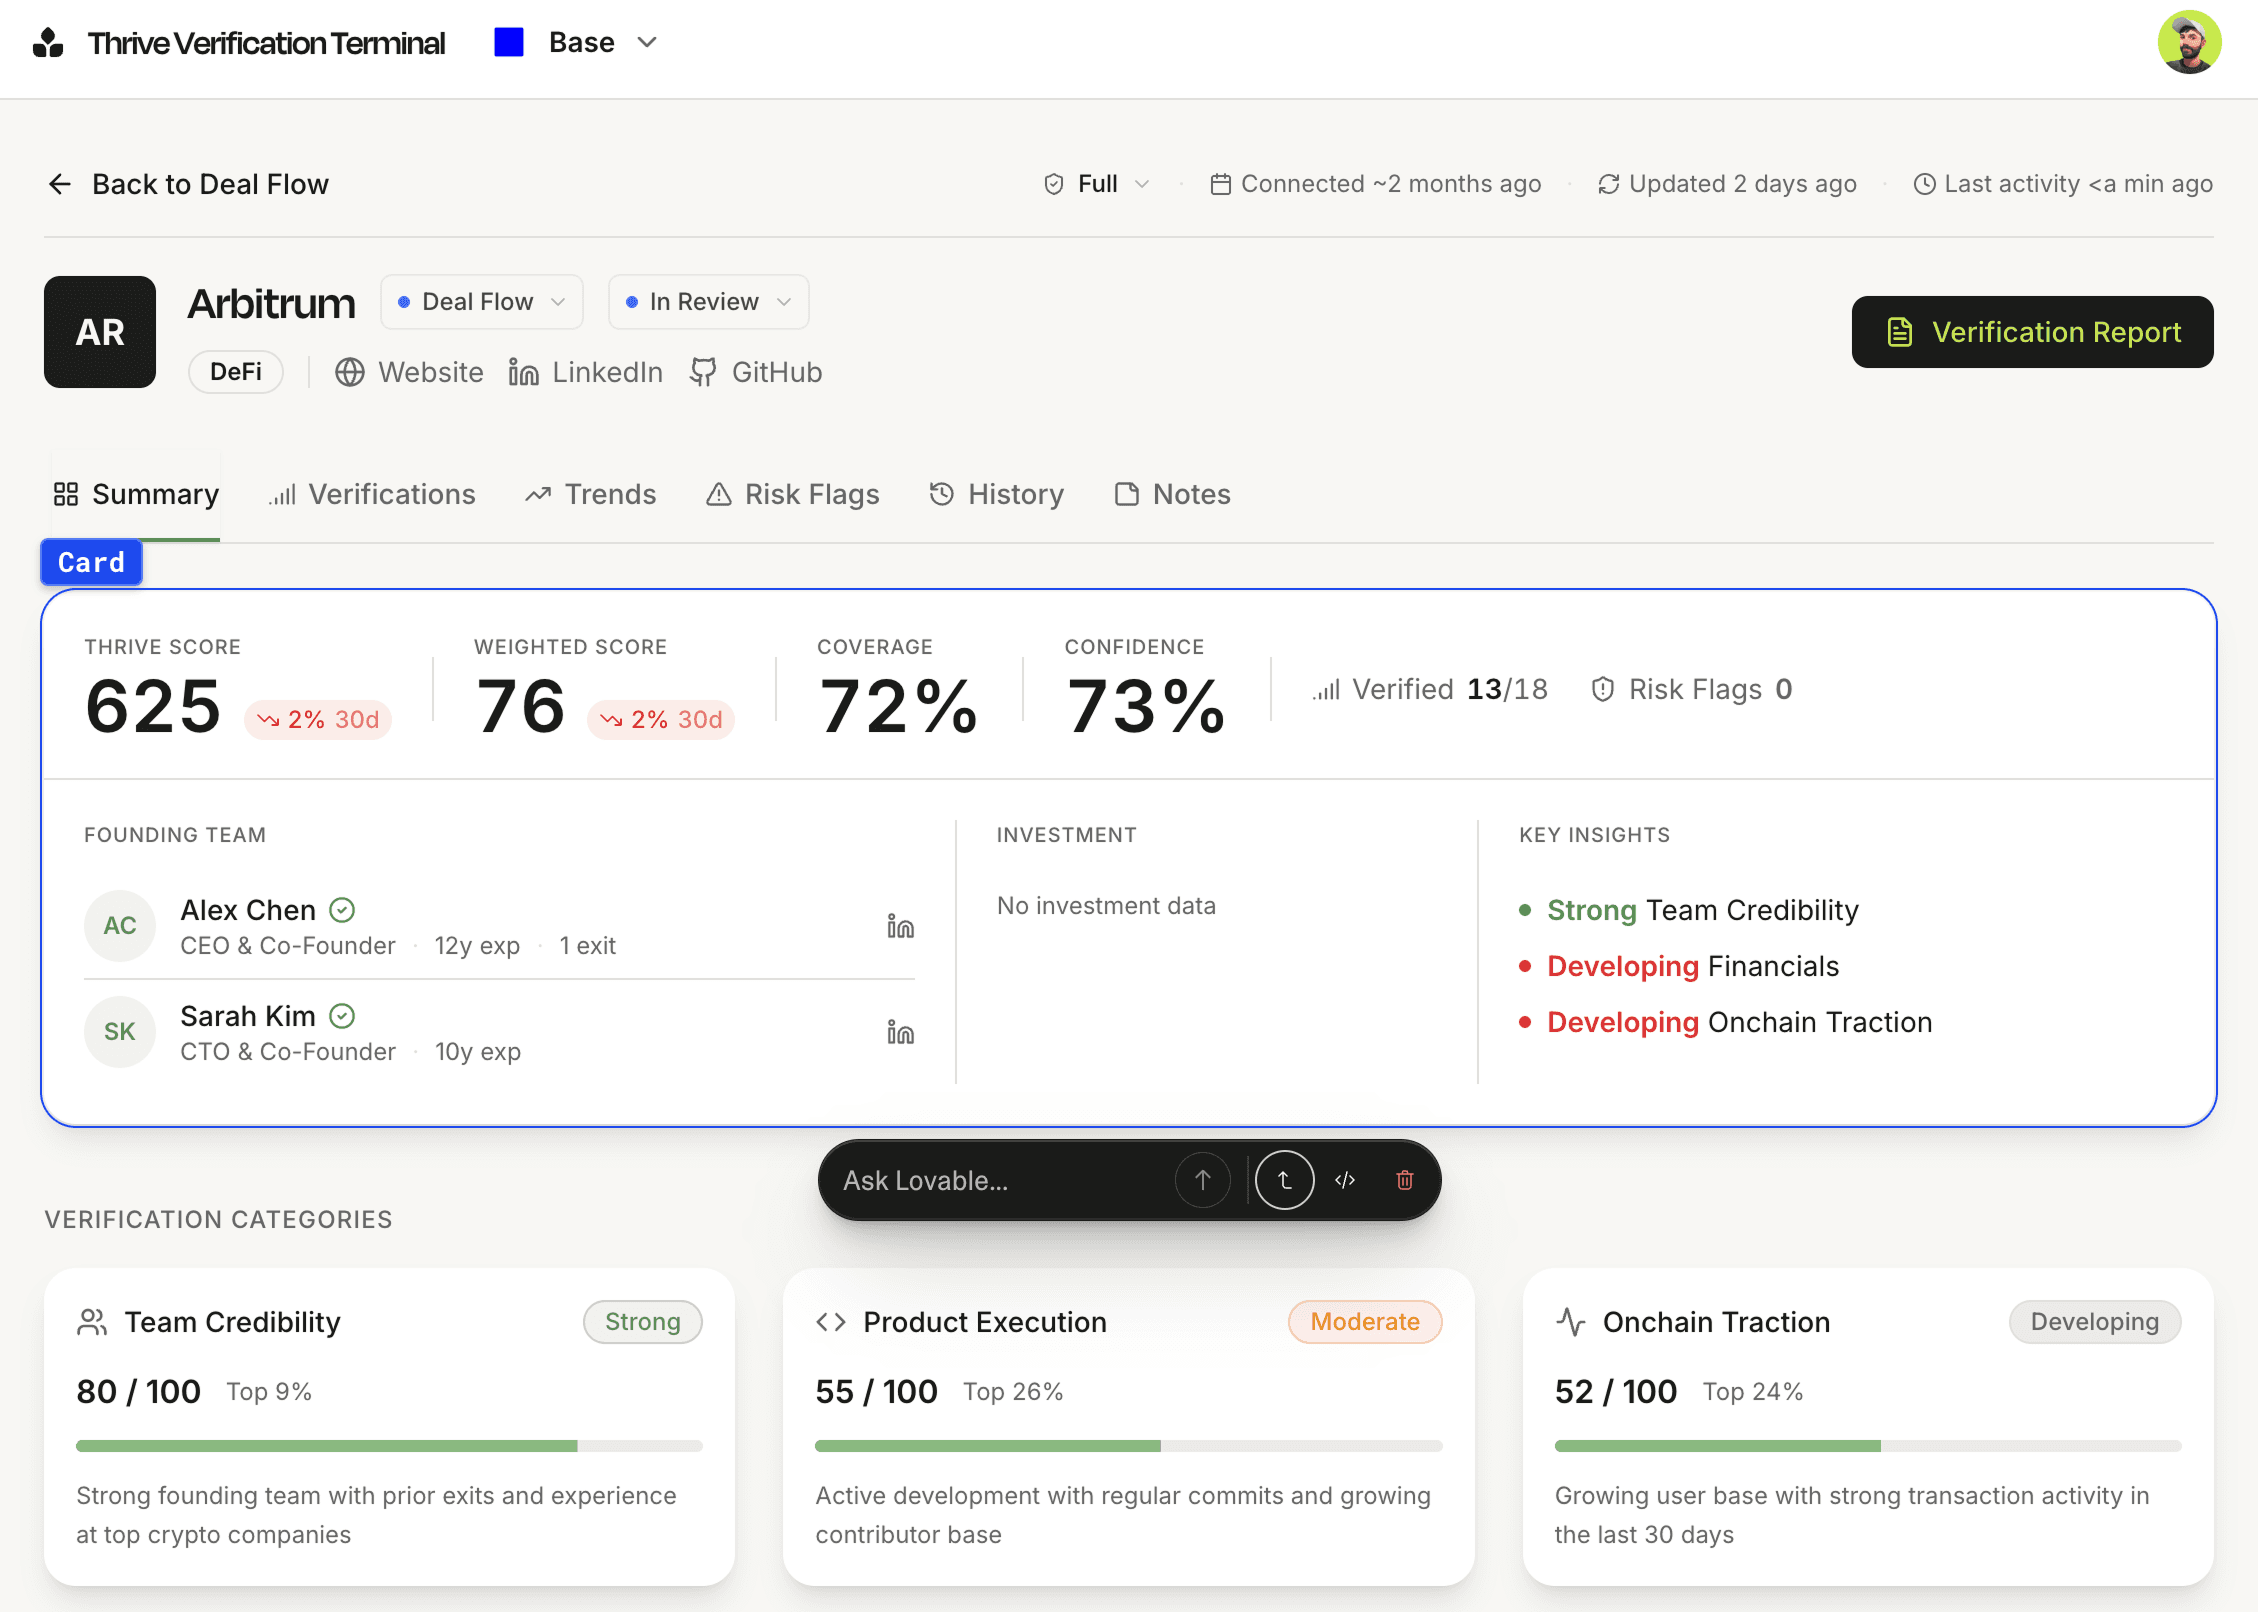Click the AR company logo tile

[100, 332]
